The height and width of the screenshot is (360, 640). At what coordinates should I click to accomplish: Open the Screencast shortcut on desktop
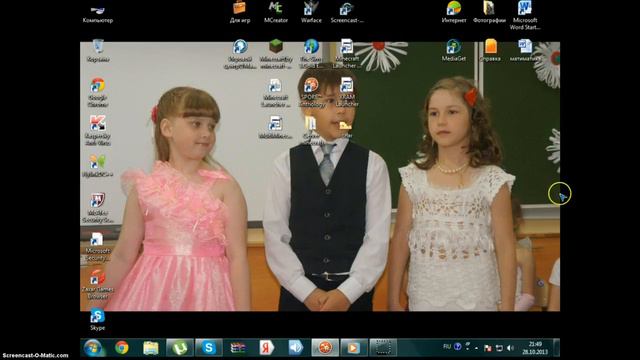(x=347, y=12)
